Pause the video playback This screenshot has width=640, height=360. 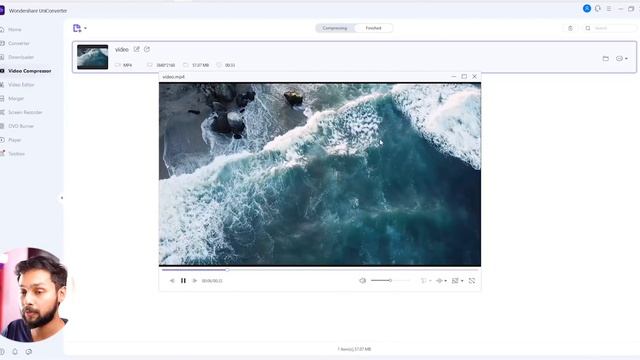click(x=183, y=281)
